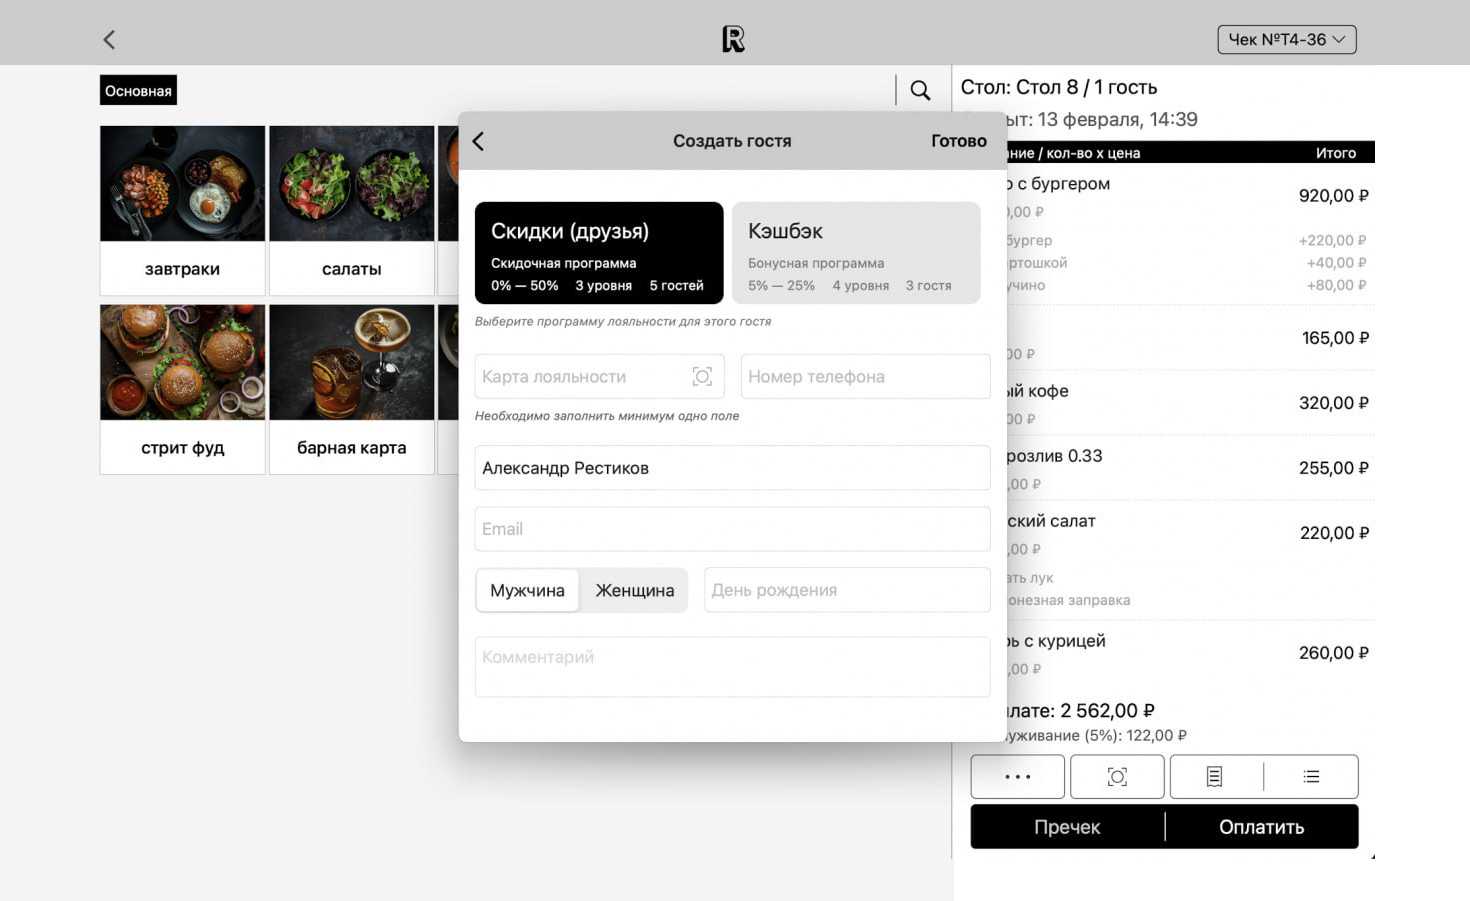This screenshot has width=1470, height=901.
Task: Go back using the top-left arrow
Action: tap(109, 39)
